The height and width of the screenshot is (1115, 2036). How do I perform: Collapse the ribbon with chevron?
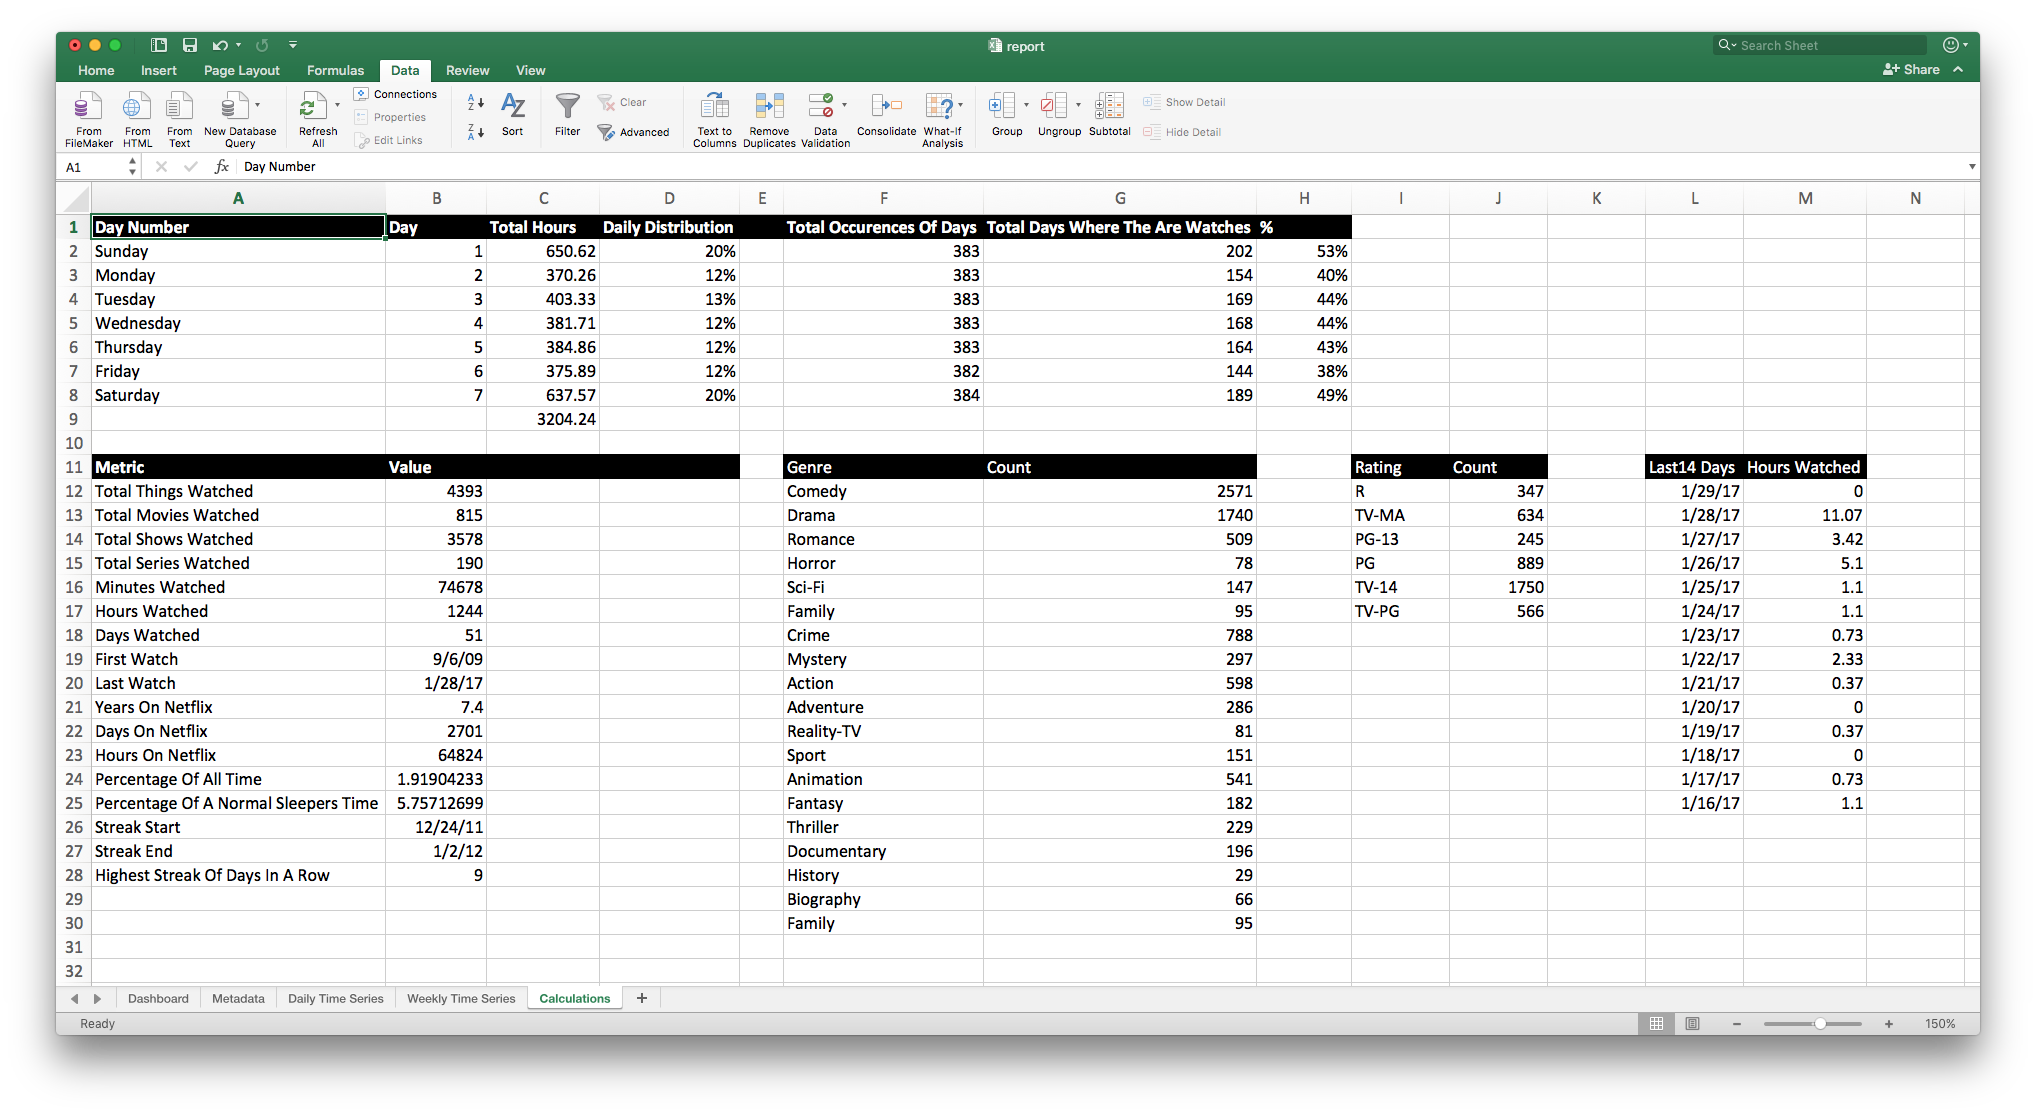tap(1958, 70)
